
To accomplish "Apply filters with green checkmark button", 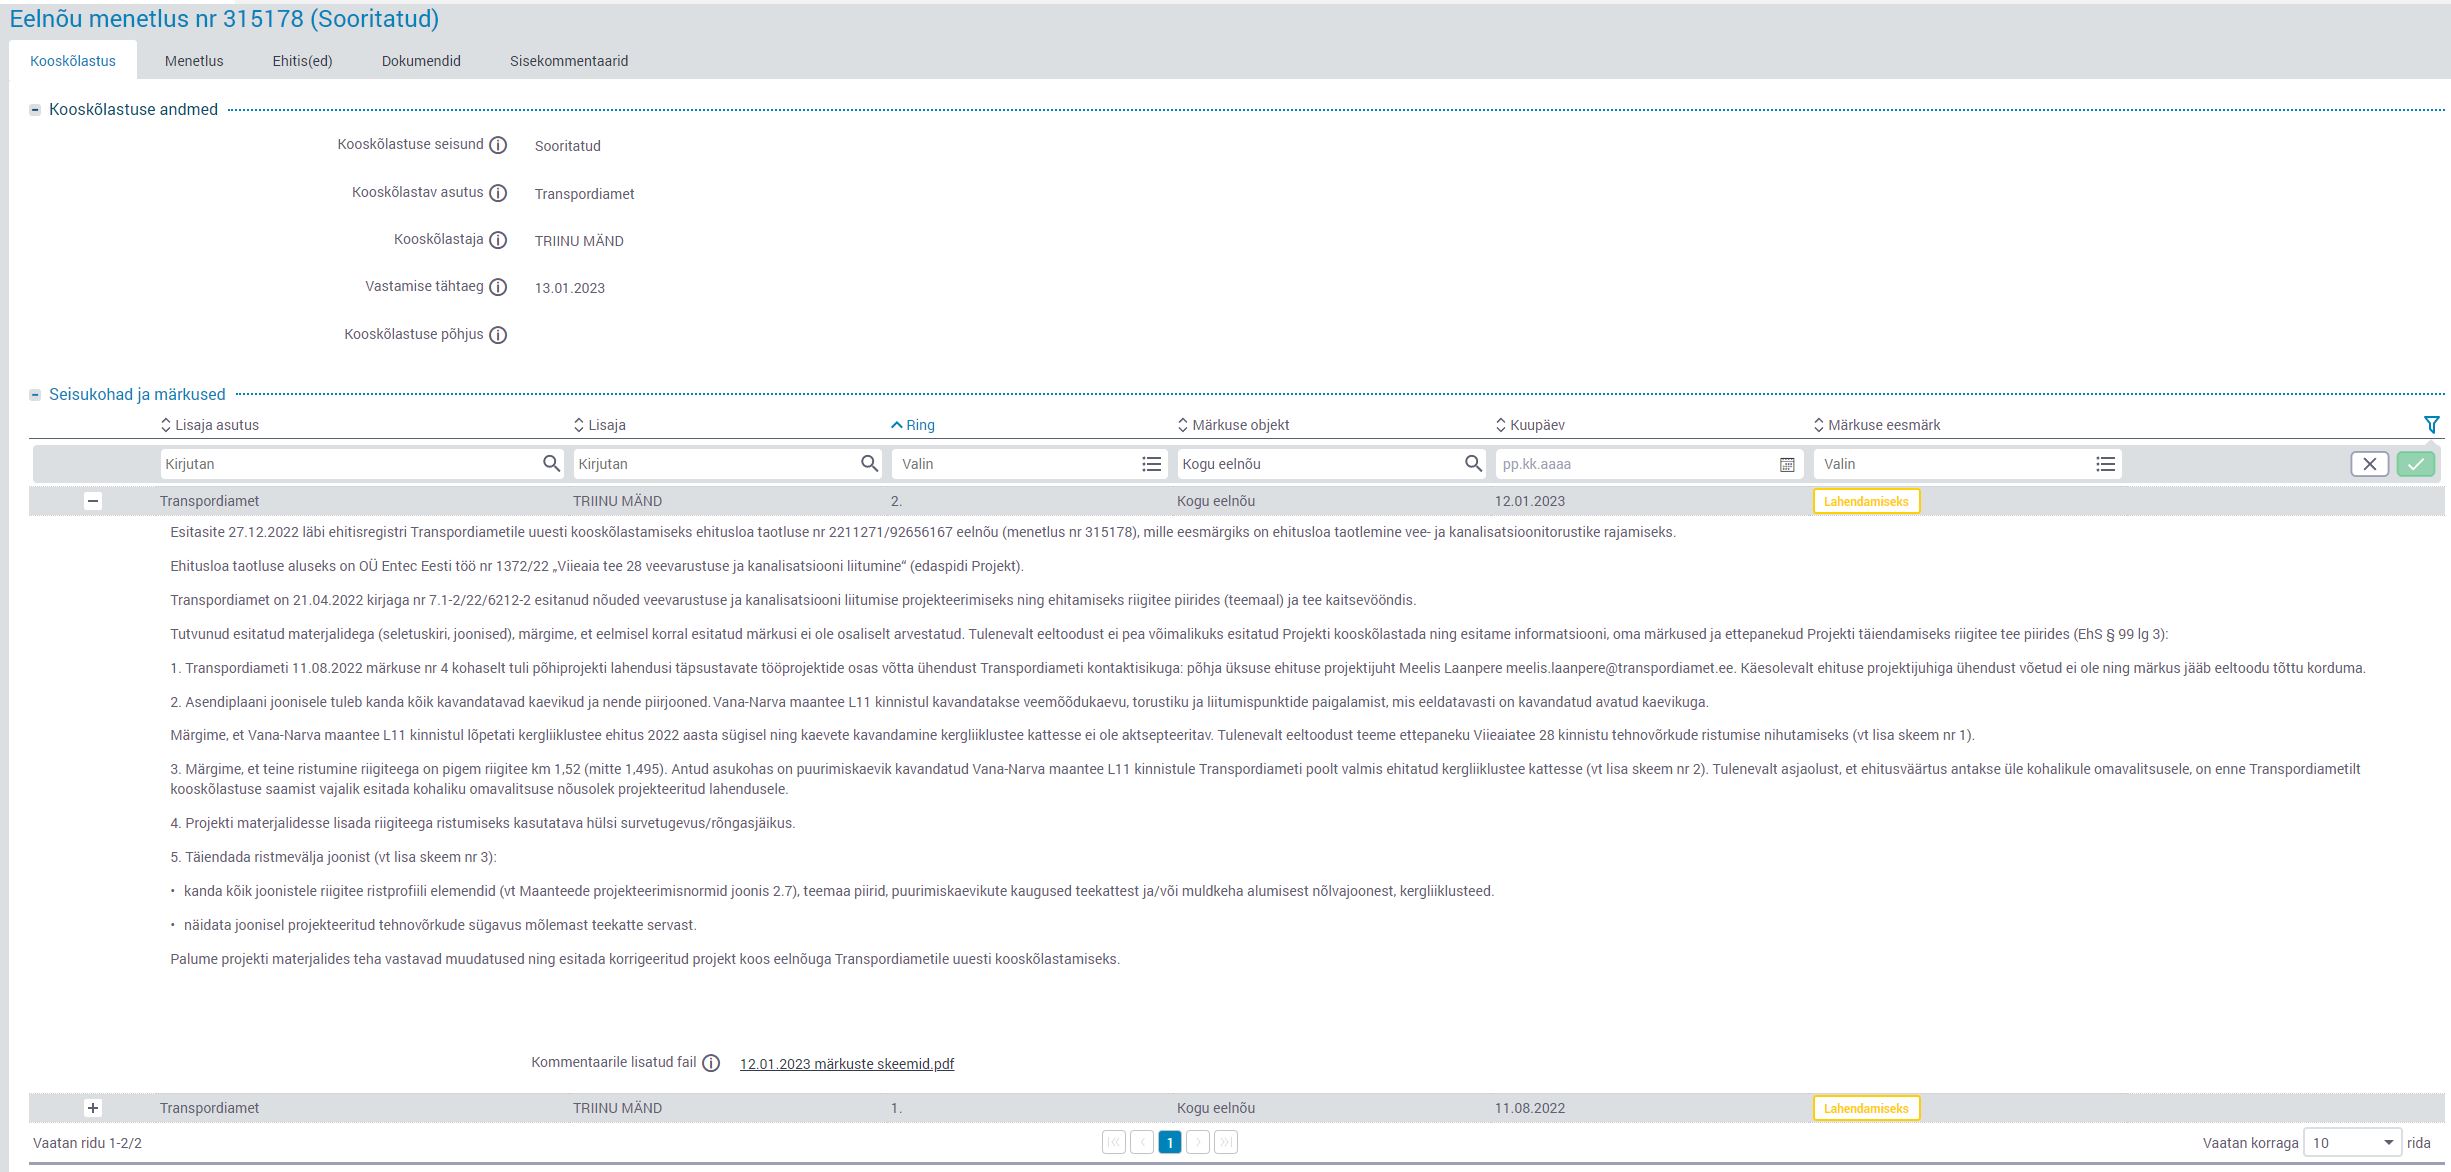I will (2415, 464).
